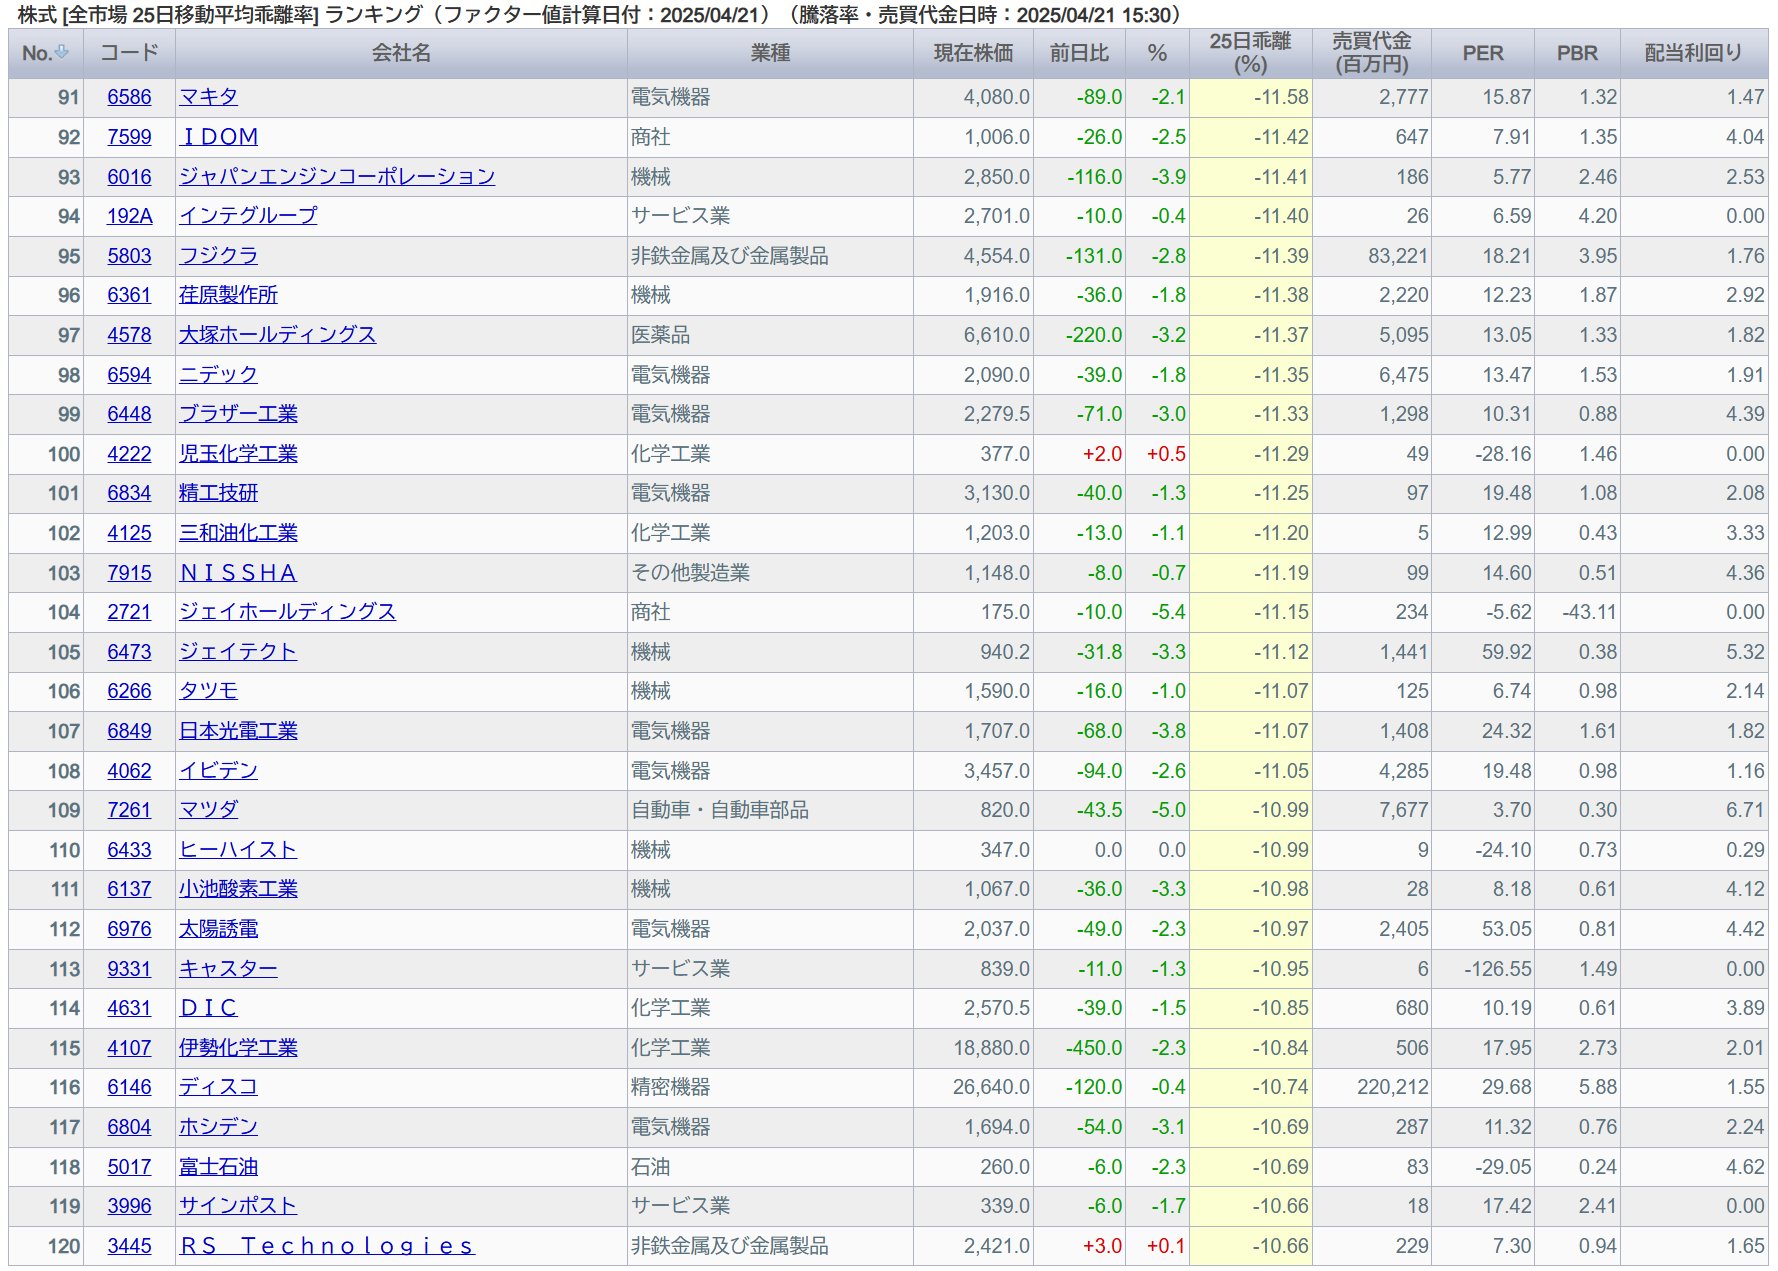Open the イビデン company link
Viewport: 1778px width, 1271px height.
(218, 771)
